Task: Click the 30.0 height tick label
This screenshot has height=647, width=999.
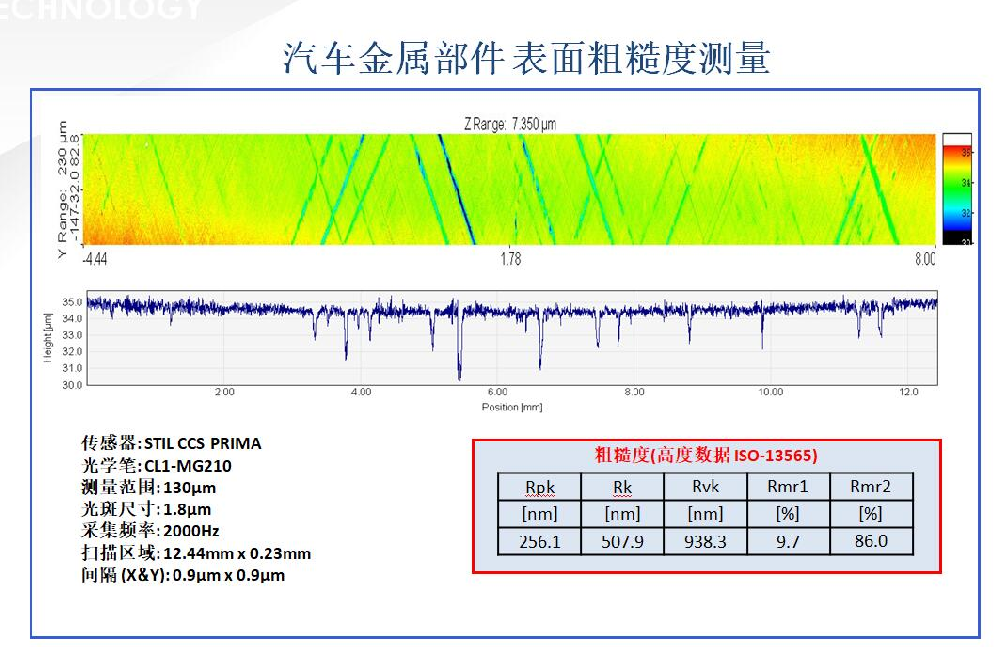Action: pos(72,385)
